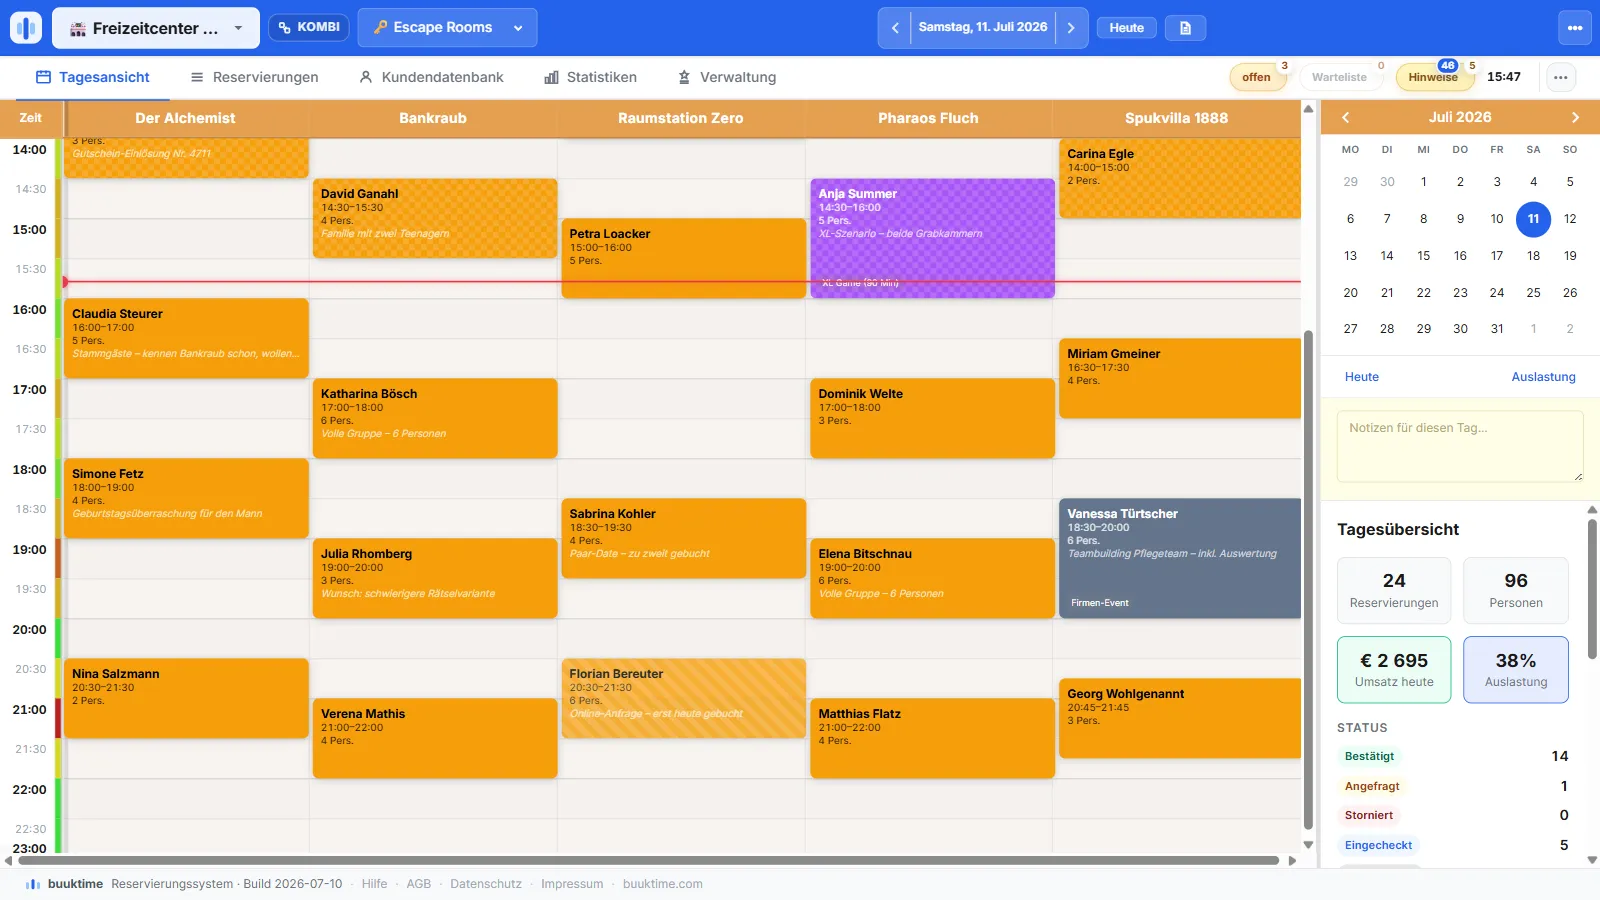Open Vanessa Türtscher Firmen-Event booking
The height and width of the screenshot is (900, 1600).
(1180, 558)
